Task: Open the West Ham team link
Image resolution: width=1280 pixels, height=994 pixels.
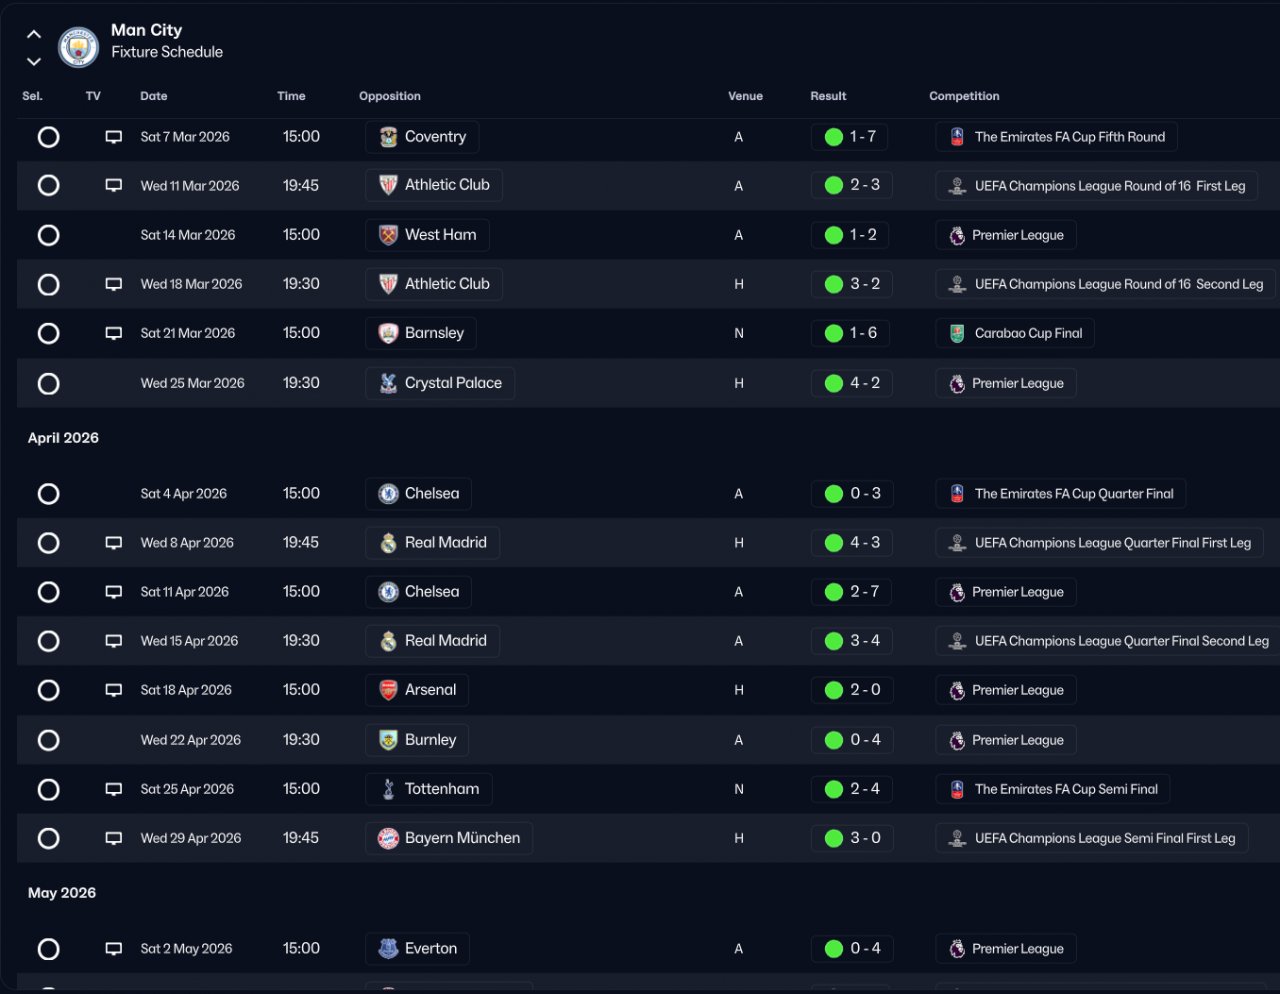Action: 427,235
